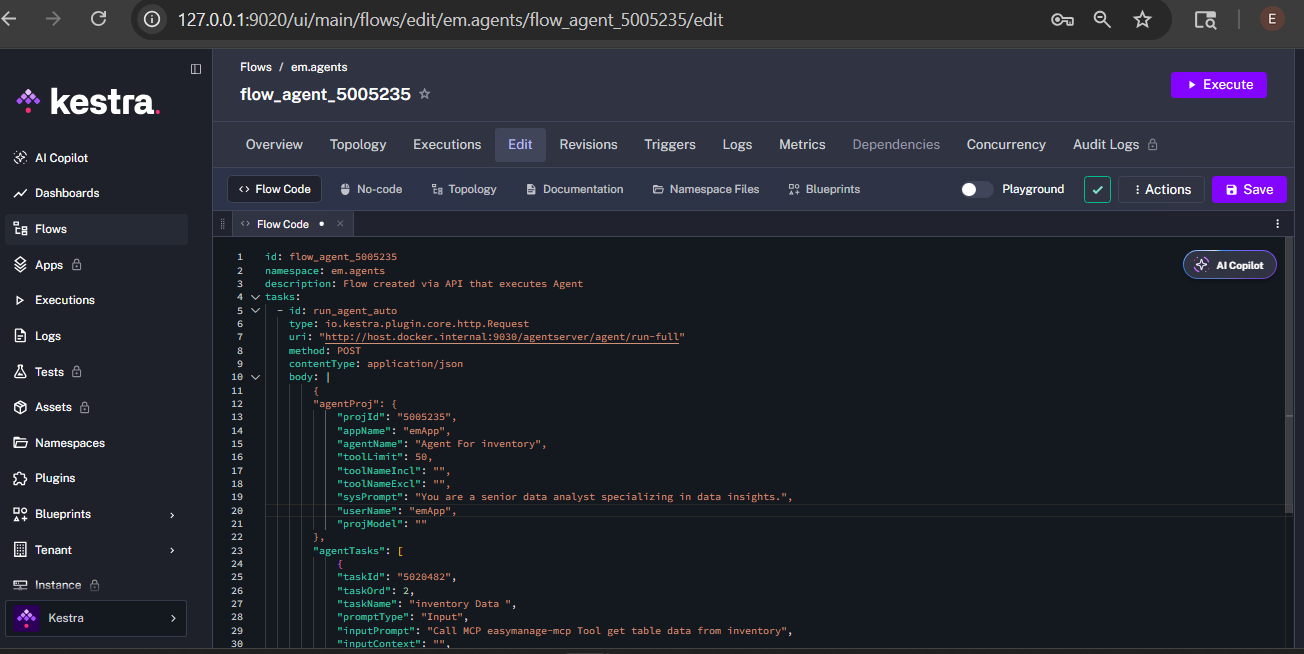The height and width of the screenshot is (654, 1304).
Task: Collapse the sidebar with the panel icon
Action: click(196, 69)
